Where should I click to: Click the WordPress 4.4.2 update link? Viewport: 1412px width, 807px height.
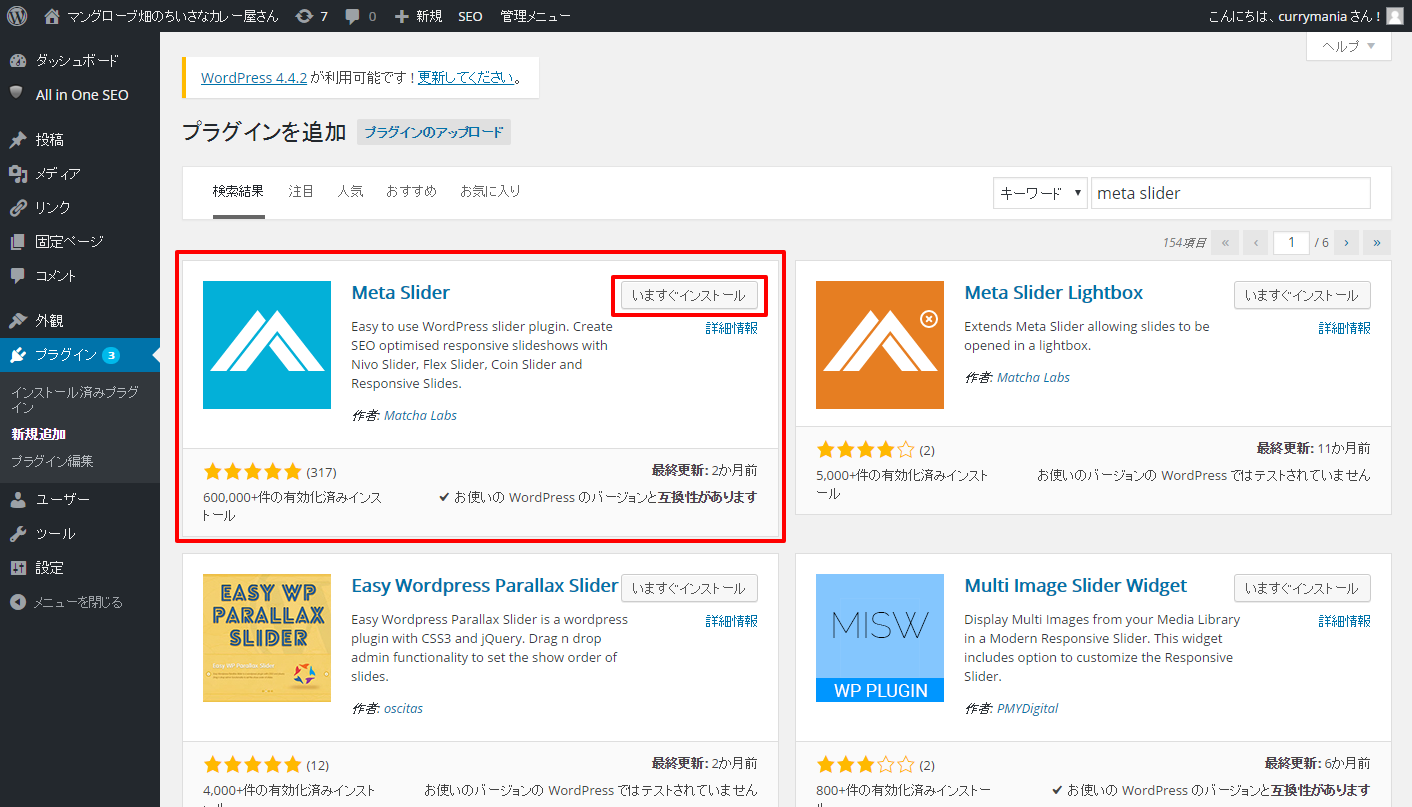tap(254, 77)
